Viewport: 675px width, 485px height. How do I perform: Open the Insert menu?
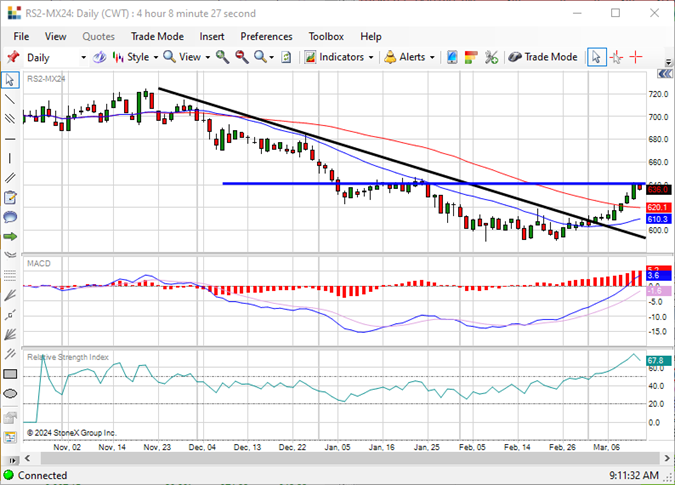212,37
